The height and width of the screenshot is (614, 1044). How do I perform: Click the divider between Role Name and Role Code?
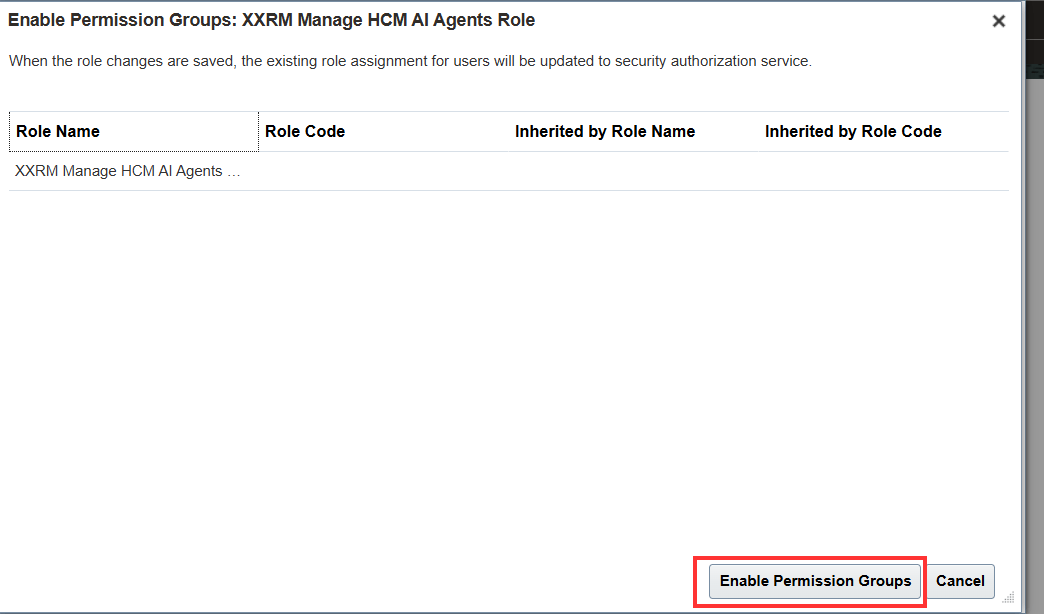[259, 131]
